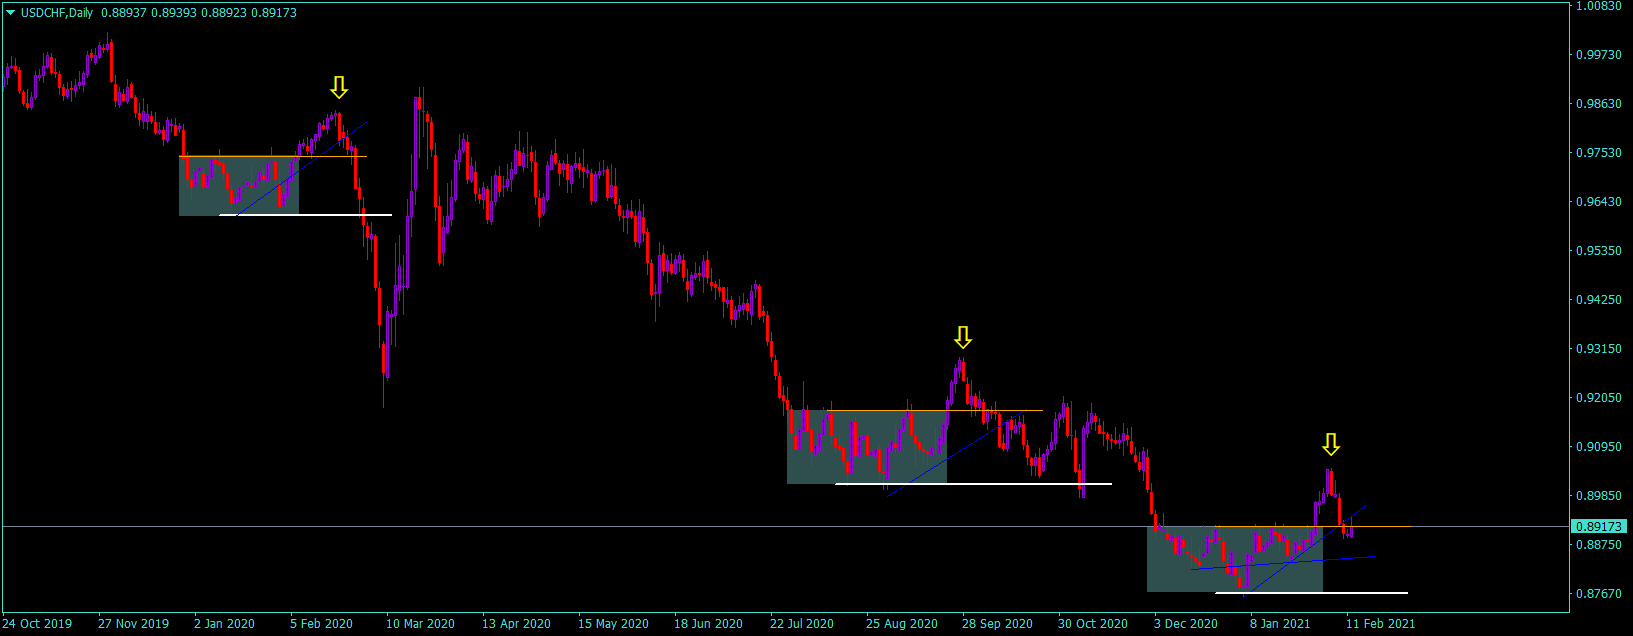Viewport: 1633px width, 636px height.
Task: Select the gray rectangle over August 2020 range
Action: click(x=867, y=447)
